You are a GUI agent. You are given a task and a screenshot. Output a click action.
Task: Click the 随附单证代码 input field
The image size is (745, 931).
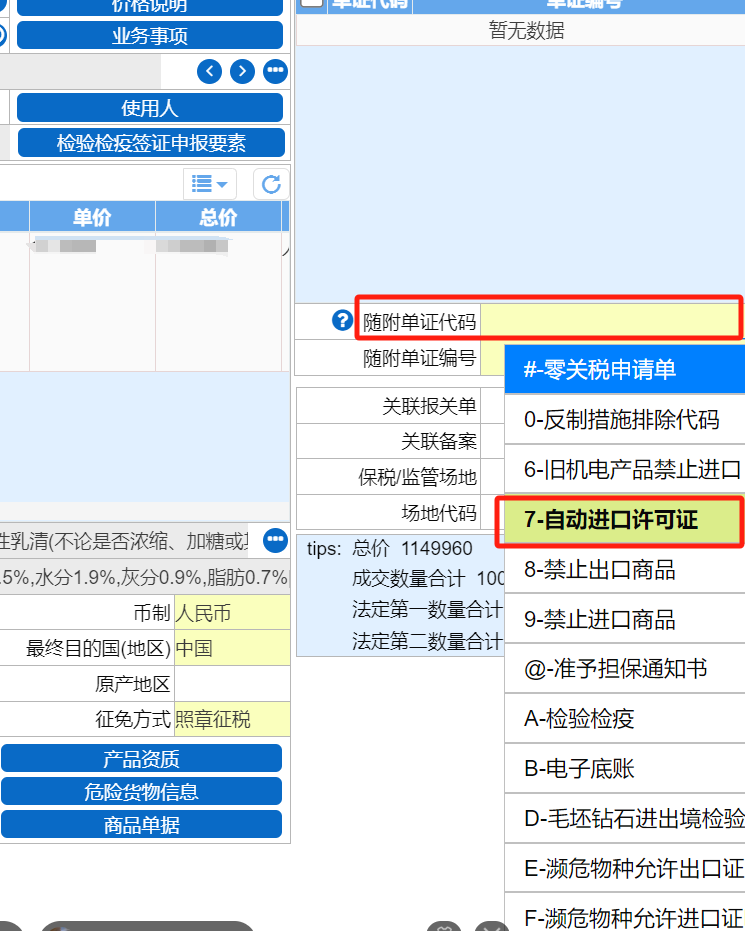click(610, 321)
